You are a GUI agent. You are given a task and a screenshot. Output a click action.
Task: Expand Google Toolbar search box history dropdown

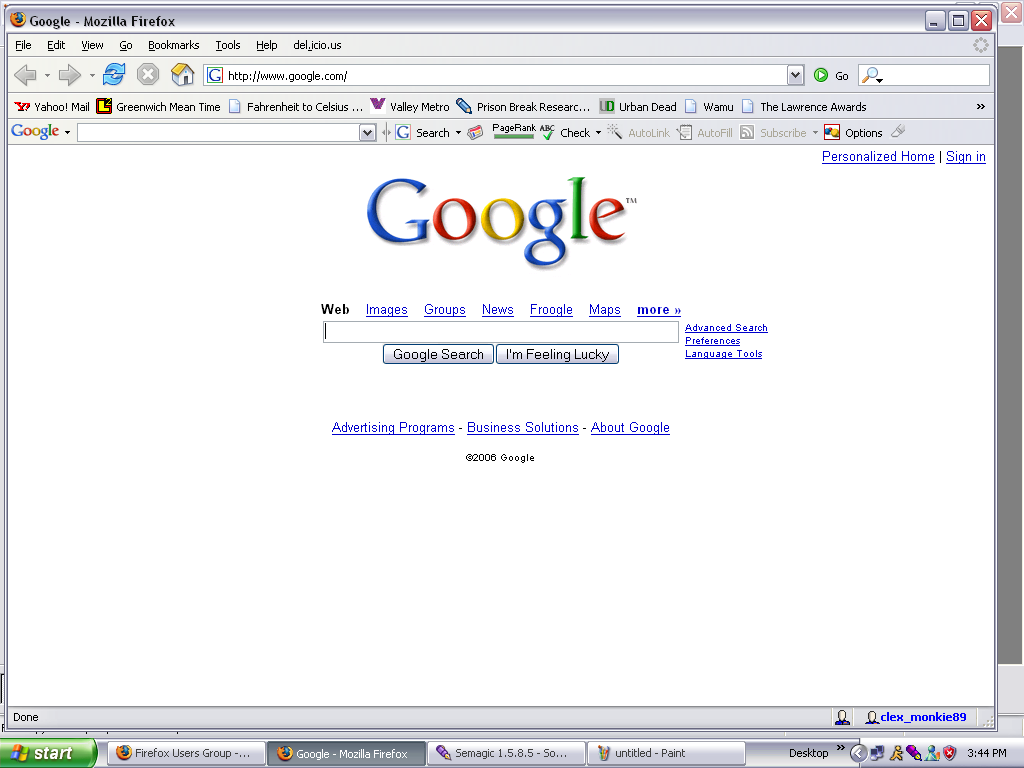coord(368,133)
